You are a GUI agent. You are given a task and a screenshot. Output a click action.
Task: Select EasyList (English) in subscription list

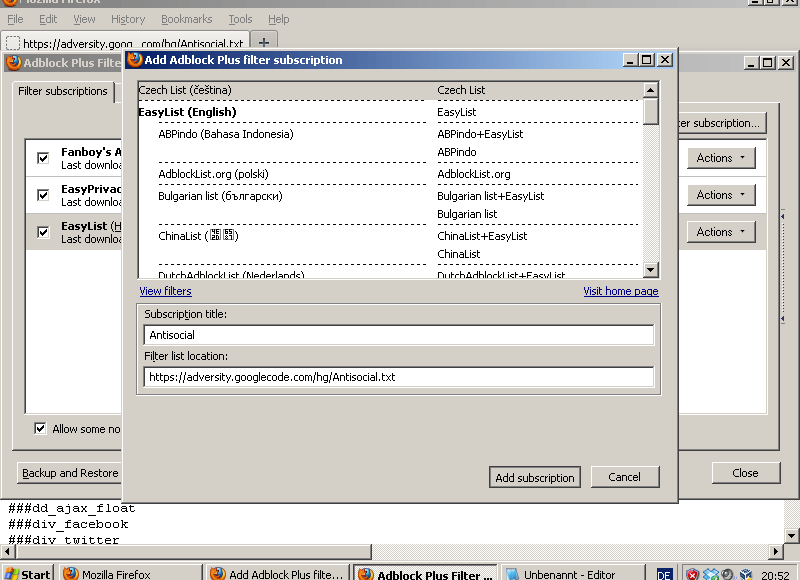tap(187, 112)
